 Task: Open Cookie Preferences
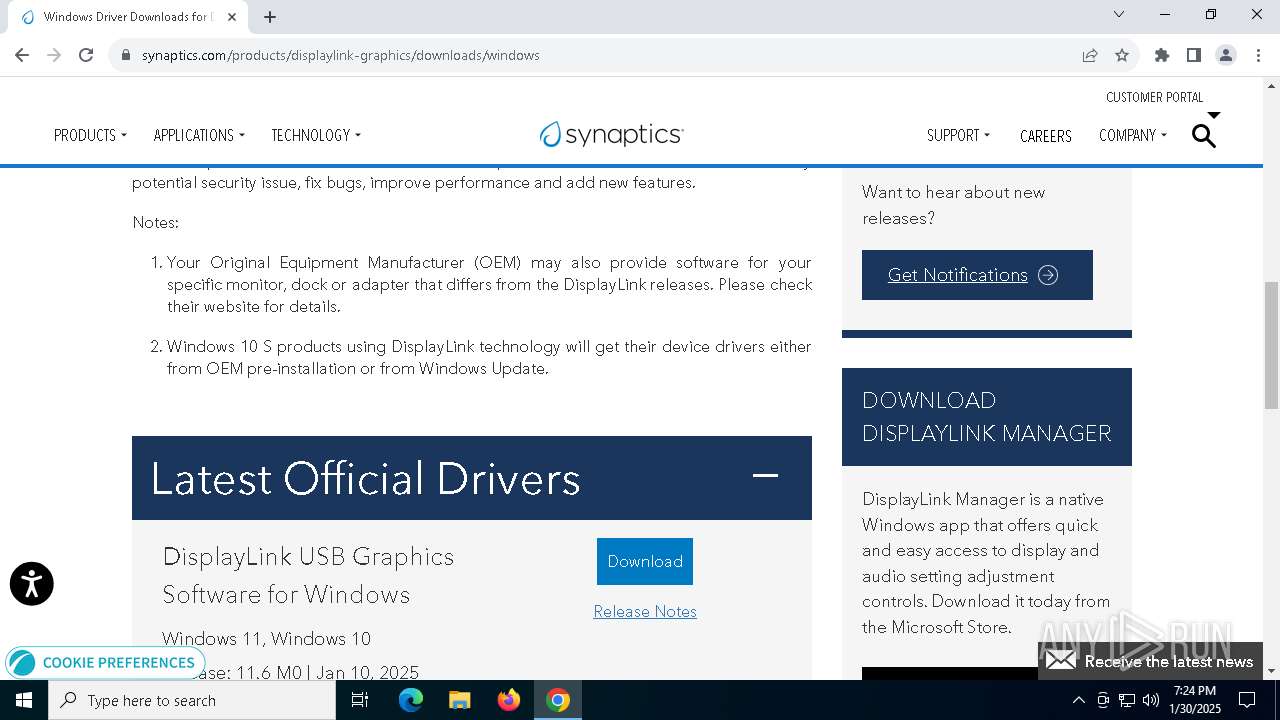tap(103, 662)
